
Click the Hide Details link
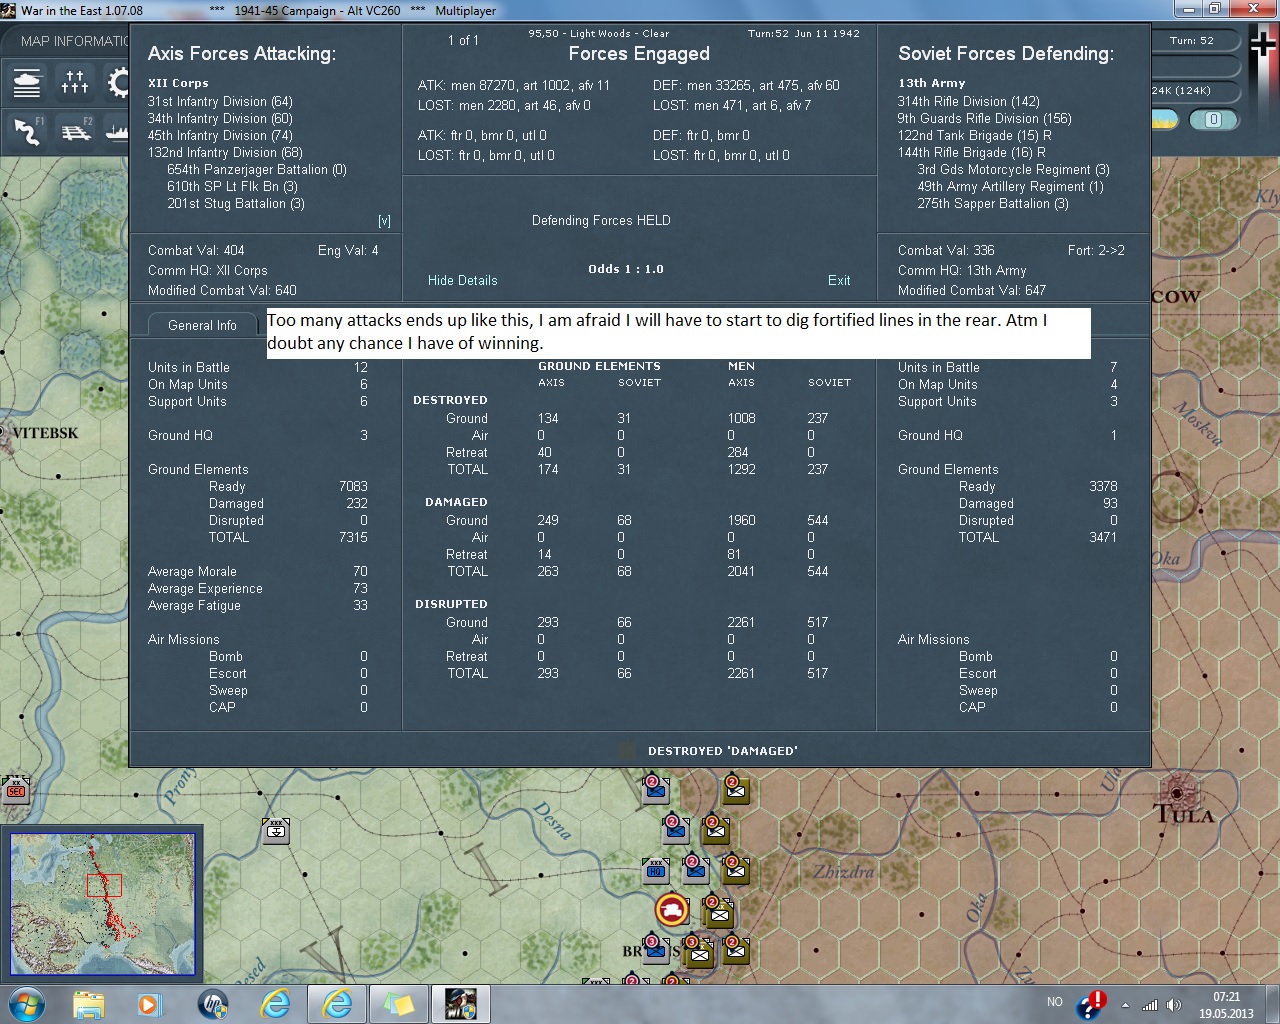(462, 281)
